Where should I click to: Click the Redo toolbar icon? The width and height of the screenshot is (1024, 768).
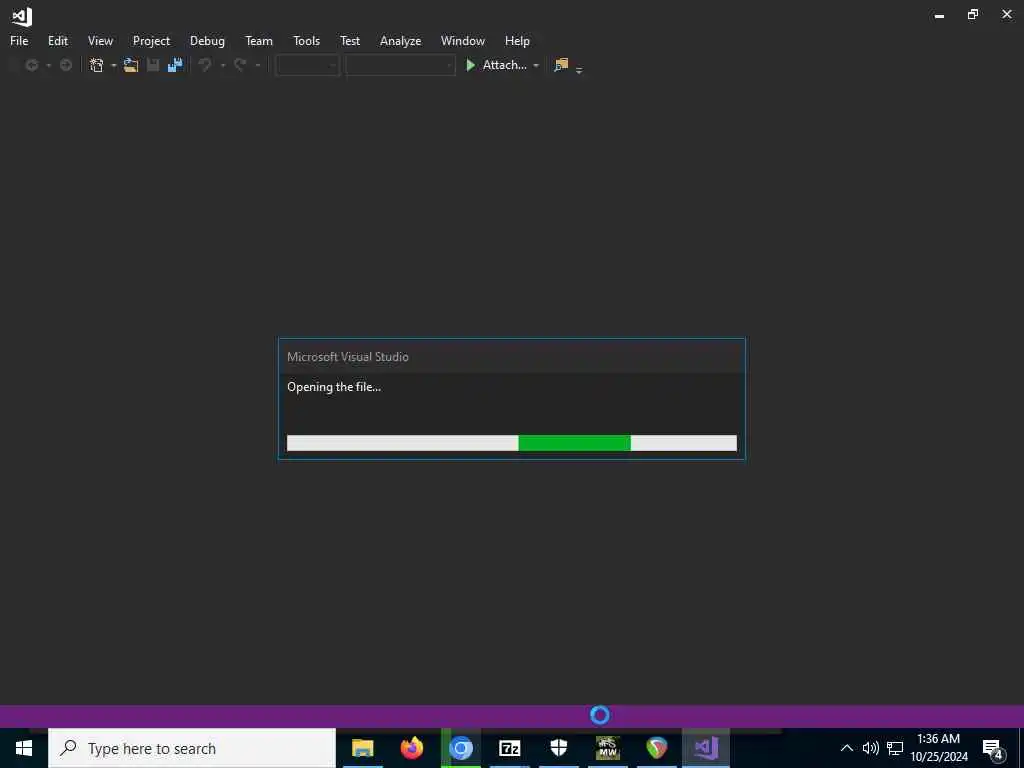coord(240,65)
